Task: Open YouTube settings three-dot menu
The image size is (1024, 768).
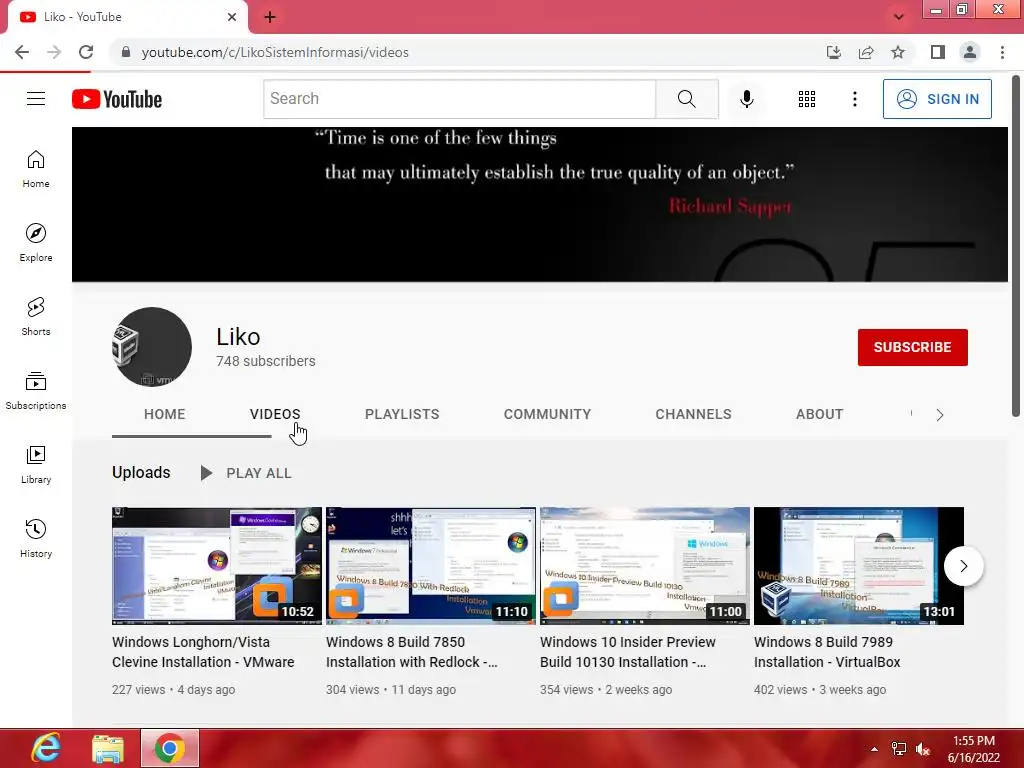Action: 854,99
